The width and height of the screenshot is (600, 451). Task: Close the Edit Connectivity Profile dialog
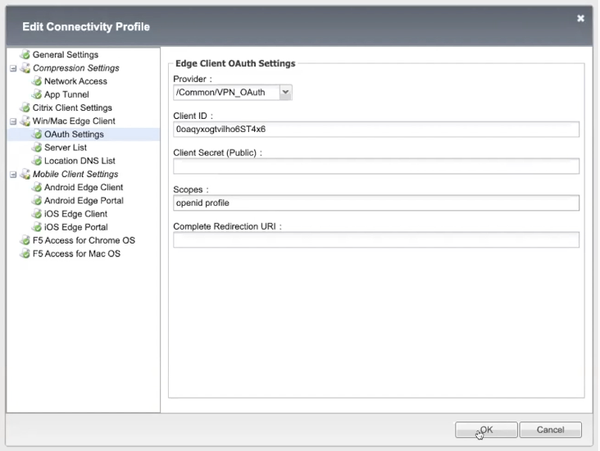[x=581, y=18]
